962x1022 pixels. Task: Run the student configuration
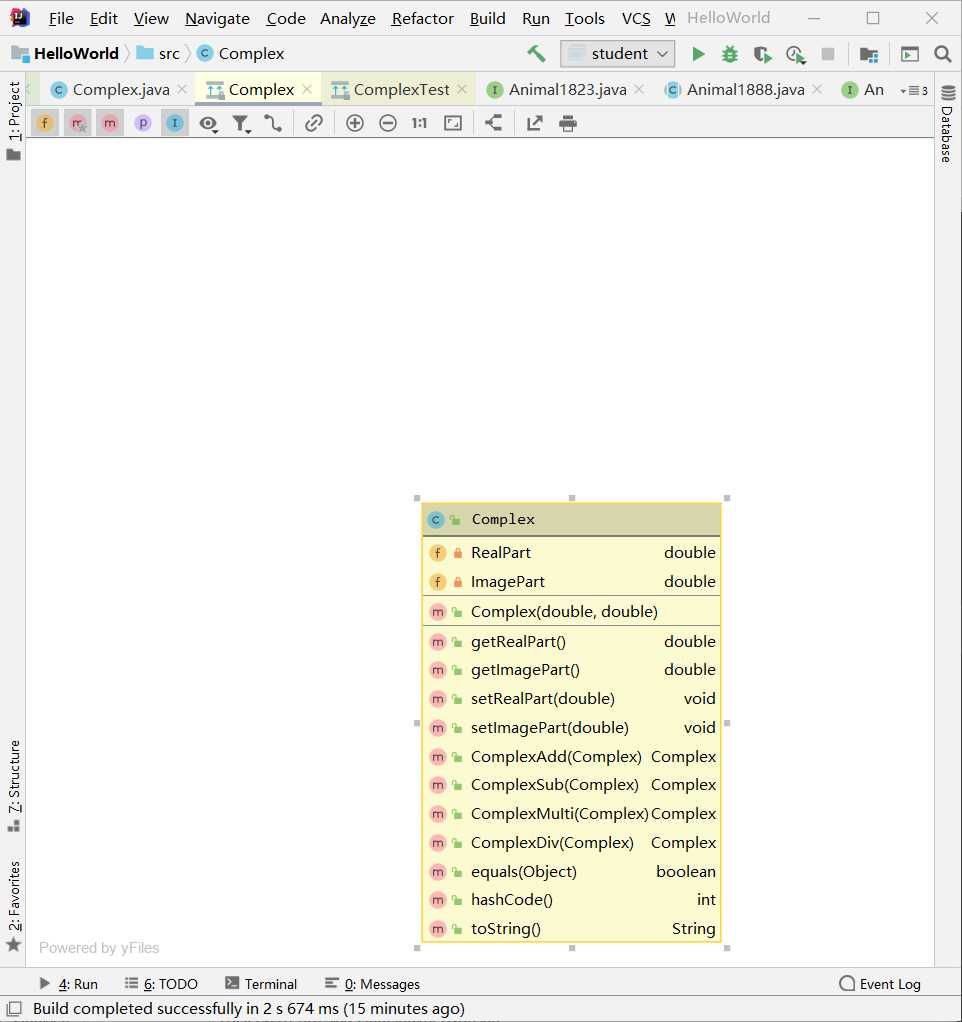[698, 53]
